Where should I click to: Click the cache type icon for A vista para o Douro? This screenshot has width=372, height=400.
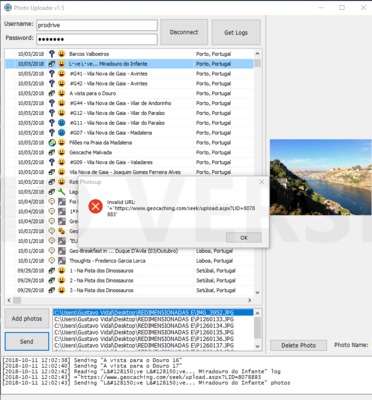click(x=52, y=93)
